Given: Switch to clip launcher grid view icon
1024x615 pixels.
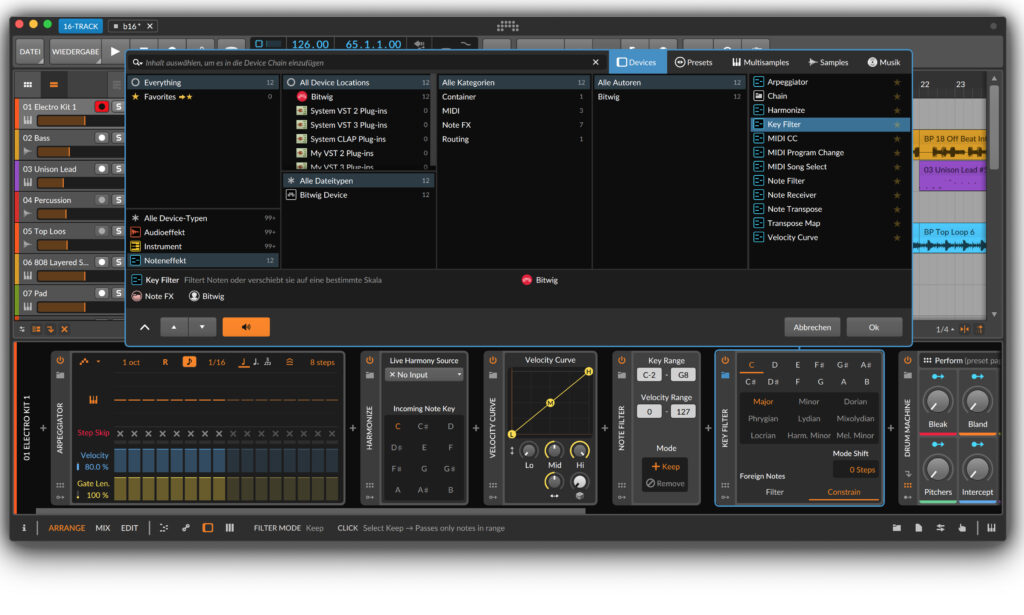Looking at the screenshot, I should 27,85.
